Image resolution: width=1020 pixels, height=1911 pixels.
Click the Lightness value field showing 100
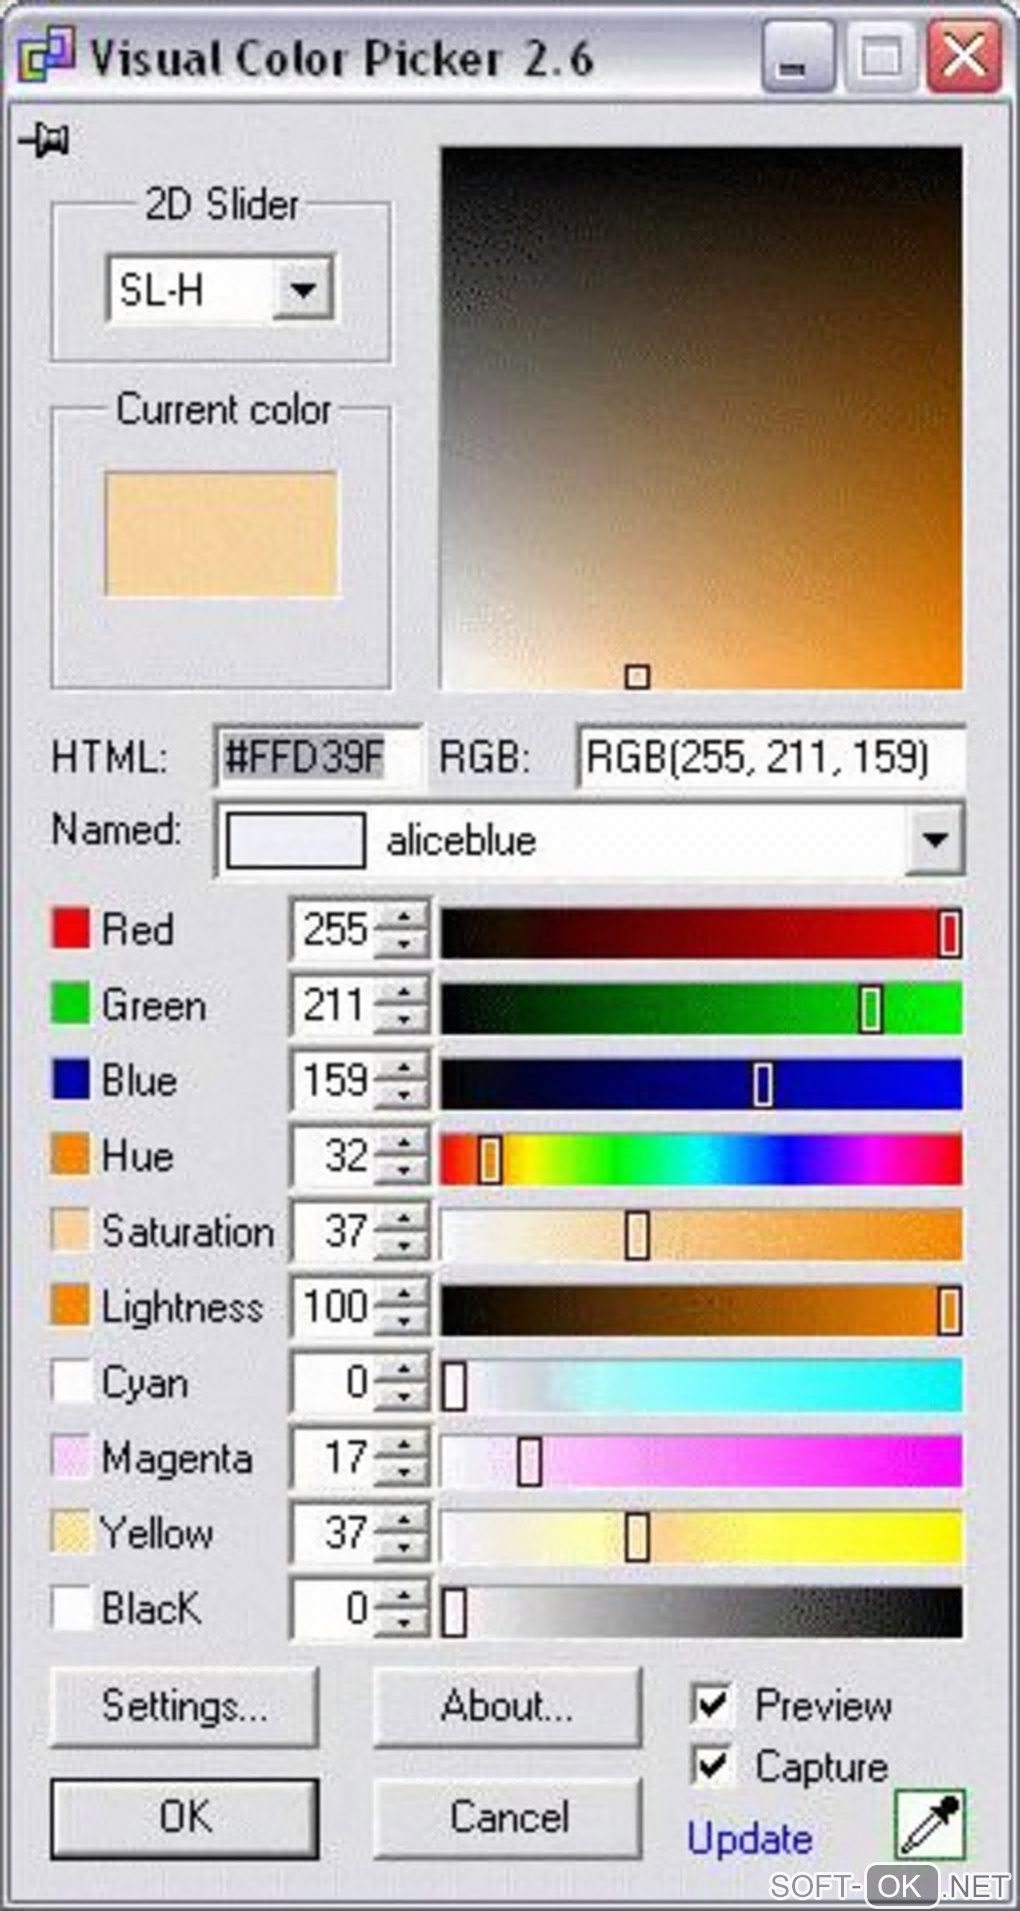[334, 1307]
